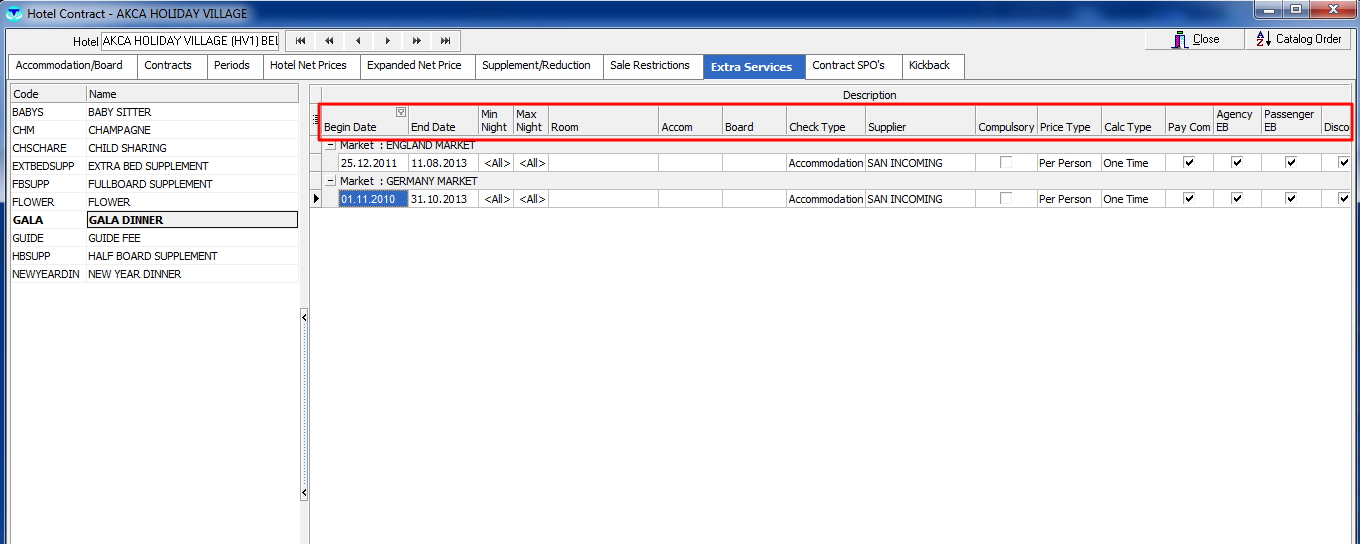
Task: Click the Hotel name input field
Action: click(x=190, y=42)
